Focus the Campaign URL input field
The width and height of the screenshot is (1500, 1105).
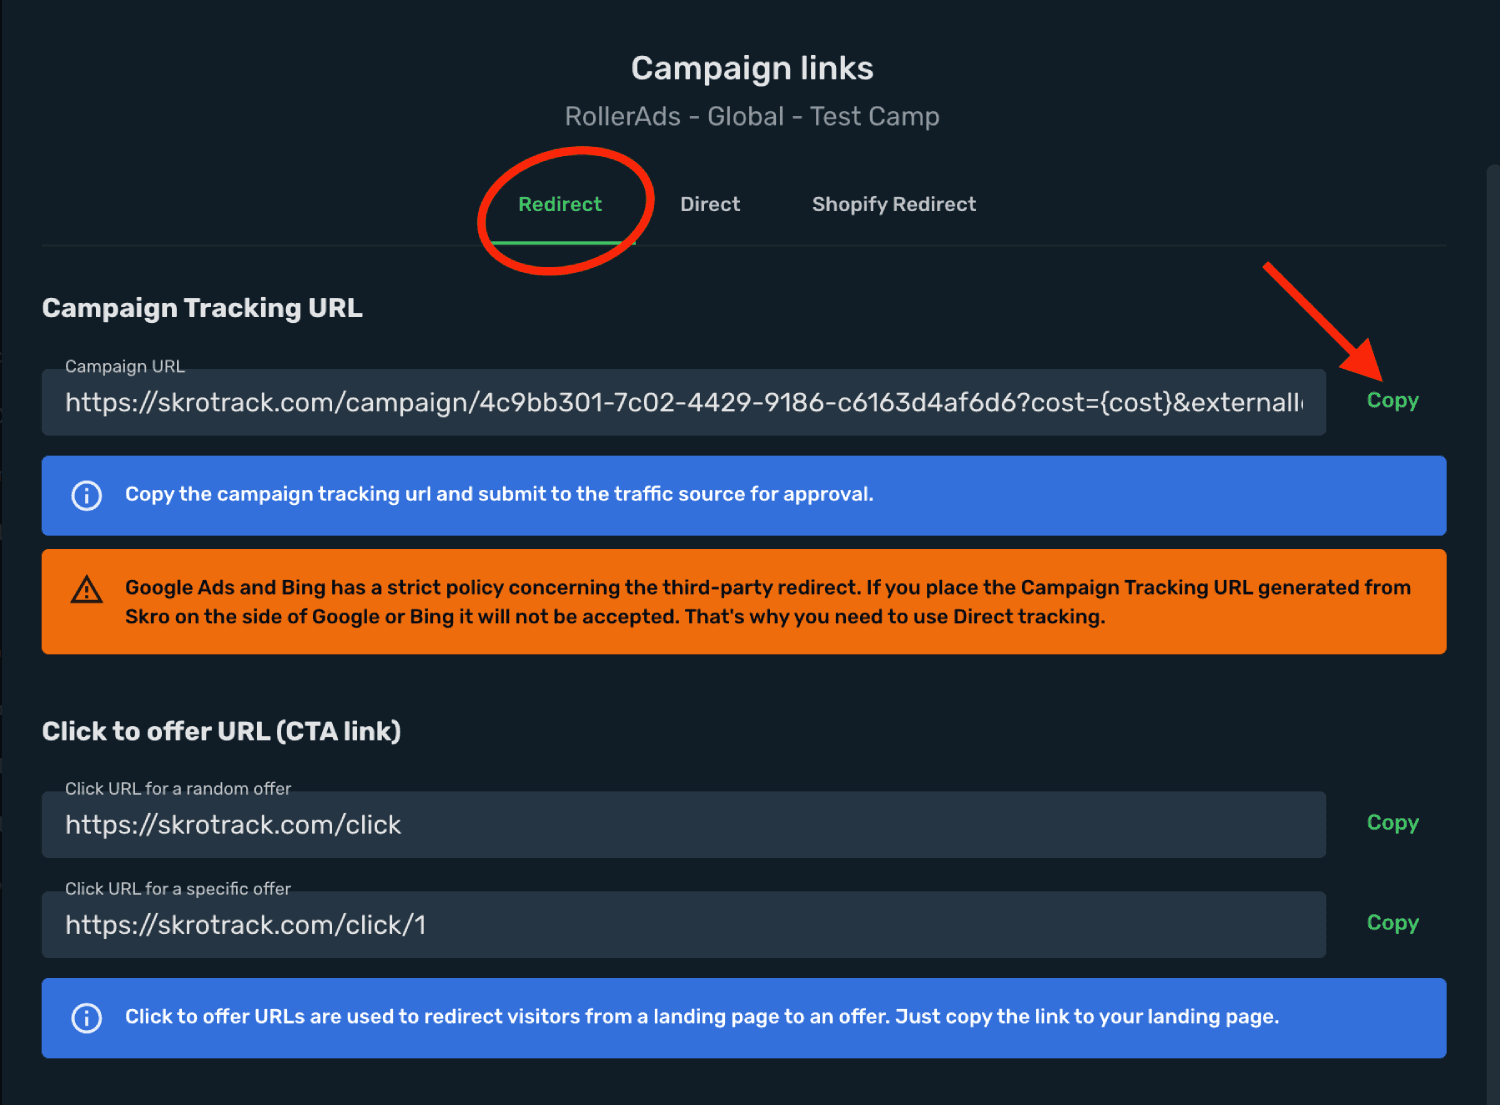coord(684,402)
